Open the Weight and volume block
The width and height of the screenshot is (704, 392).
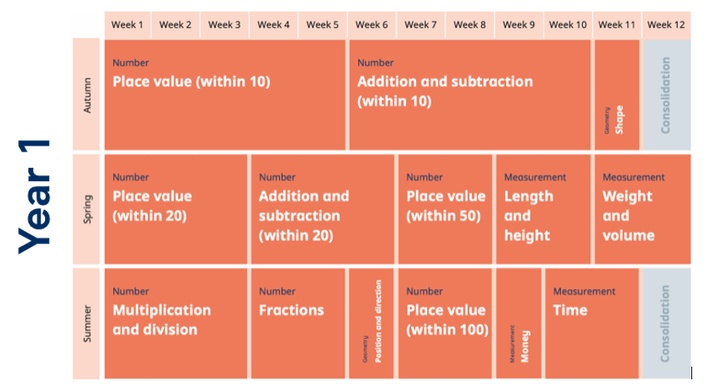pyautogui.click(x=642, y=209)
